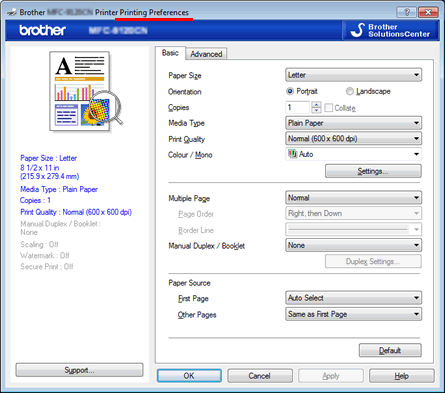Click the 'Paper Source' section label
This screenshot has height=393, width=445.
[x=189, y=283]
